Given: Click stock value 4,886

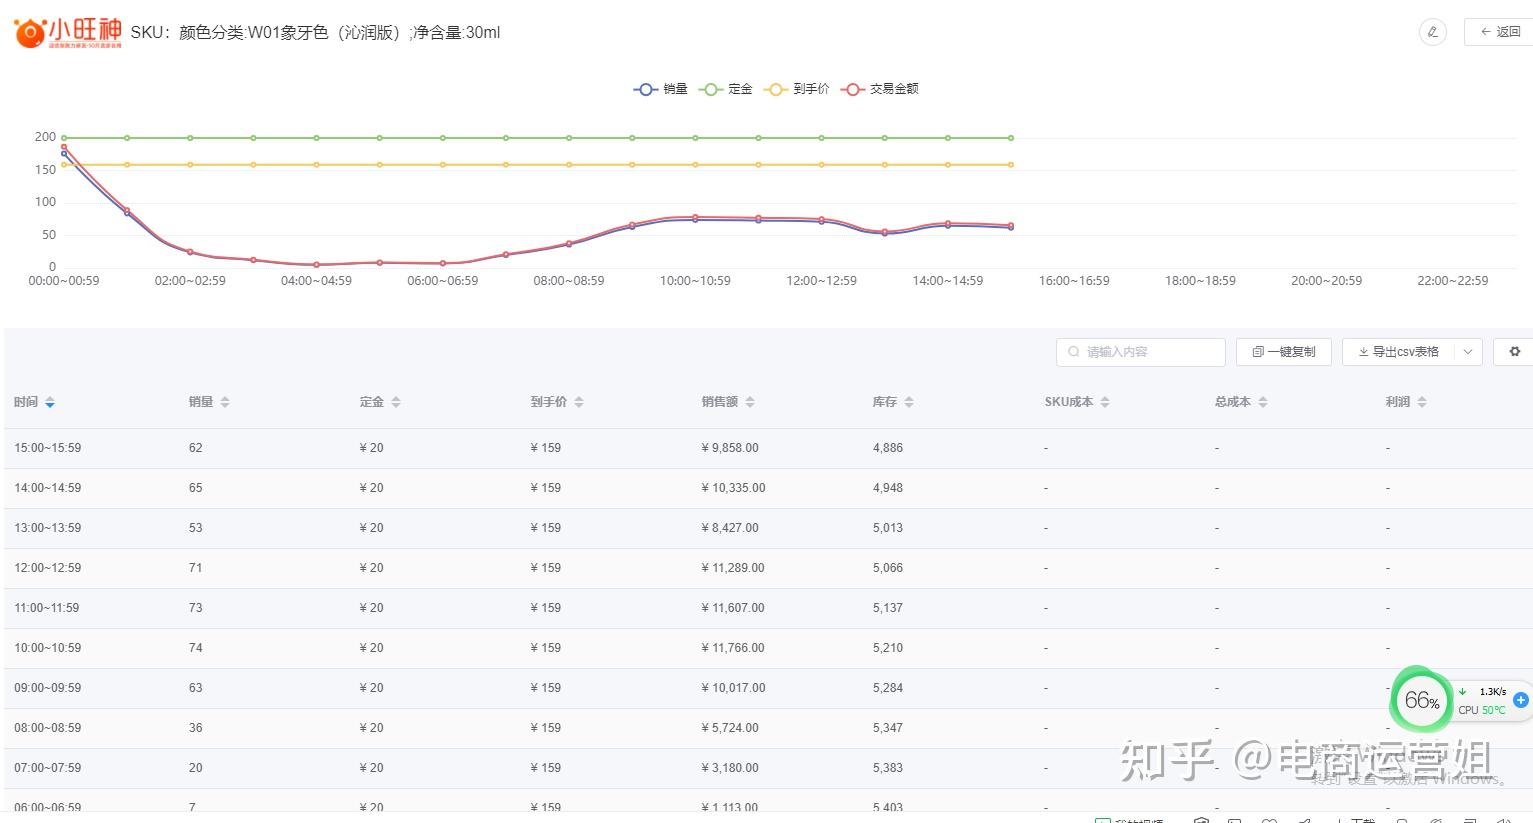Looking at the screenshot, I should 888,448.
